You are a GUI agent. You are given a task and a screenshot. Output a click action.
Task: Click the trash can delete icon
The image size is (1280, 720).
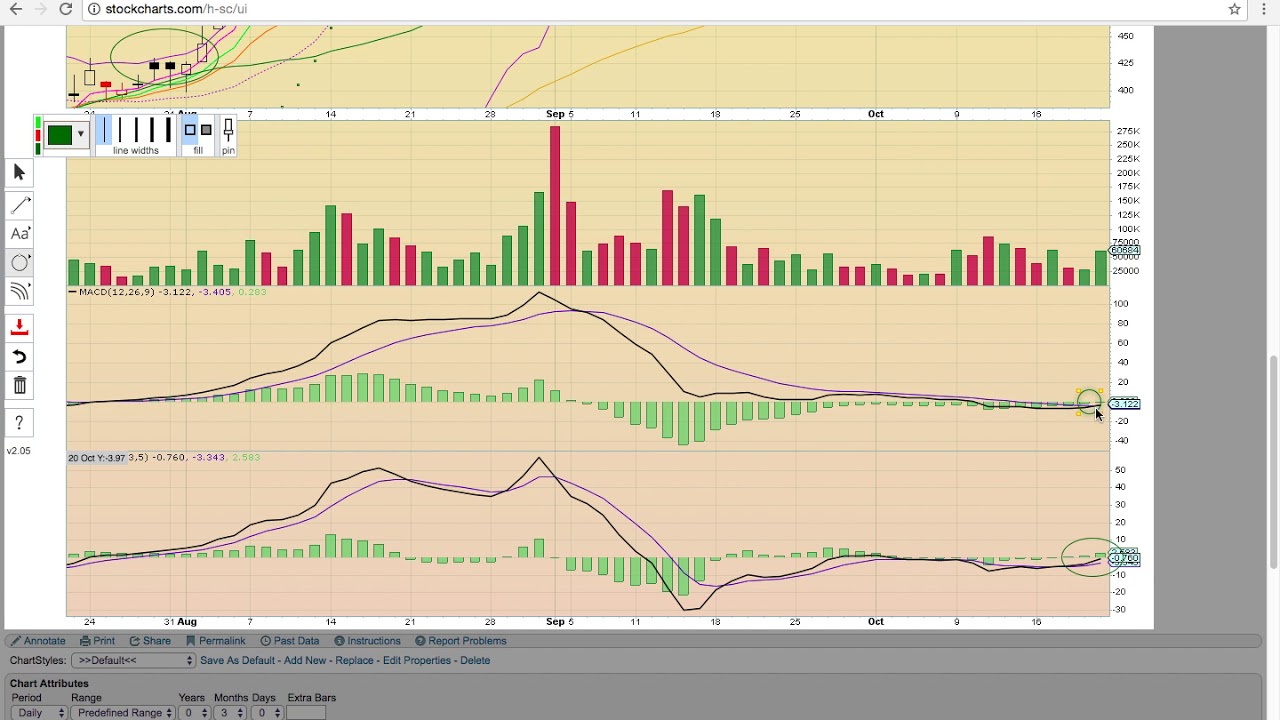pyautogui.click(x=19, y=386)
